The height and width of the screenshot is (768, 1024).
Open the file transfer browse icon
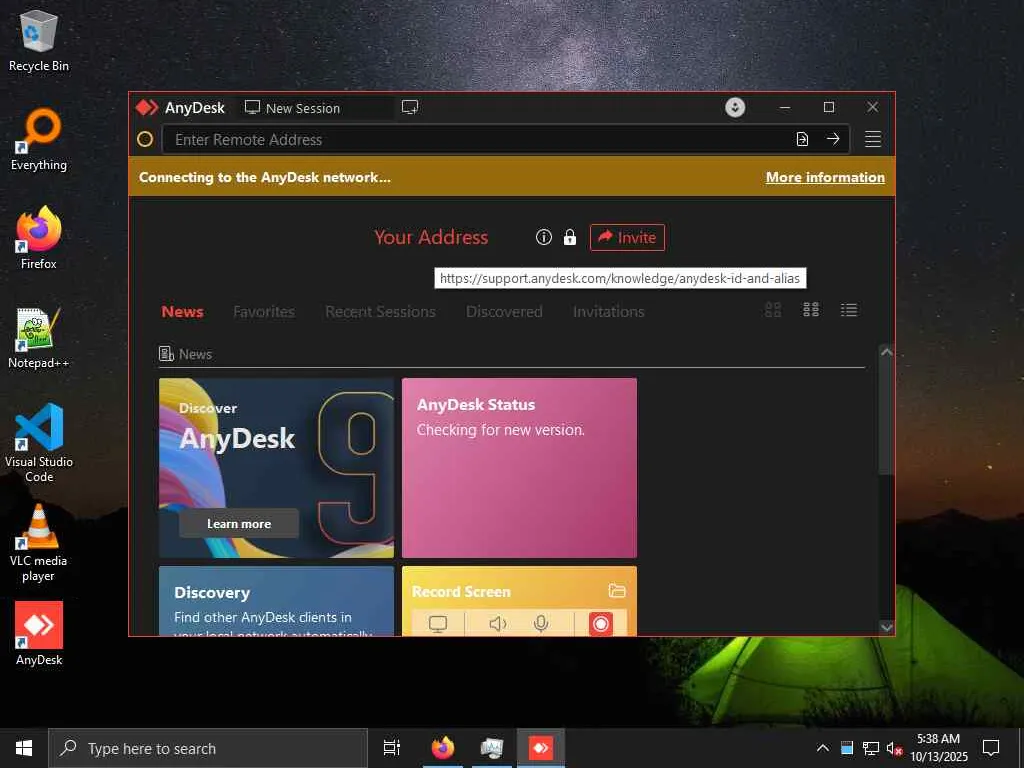(802, 139)
